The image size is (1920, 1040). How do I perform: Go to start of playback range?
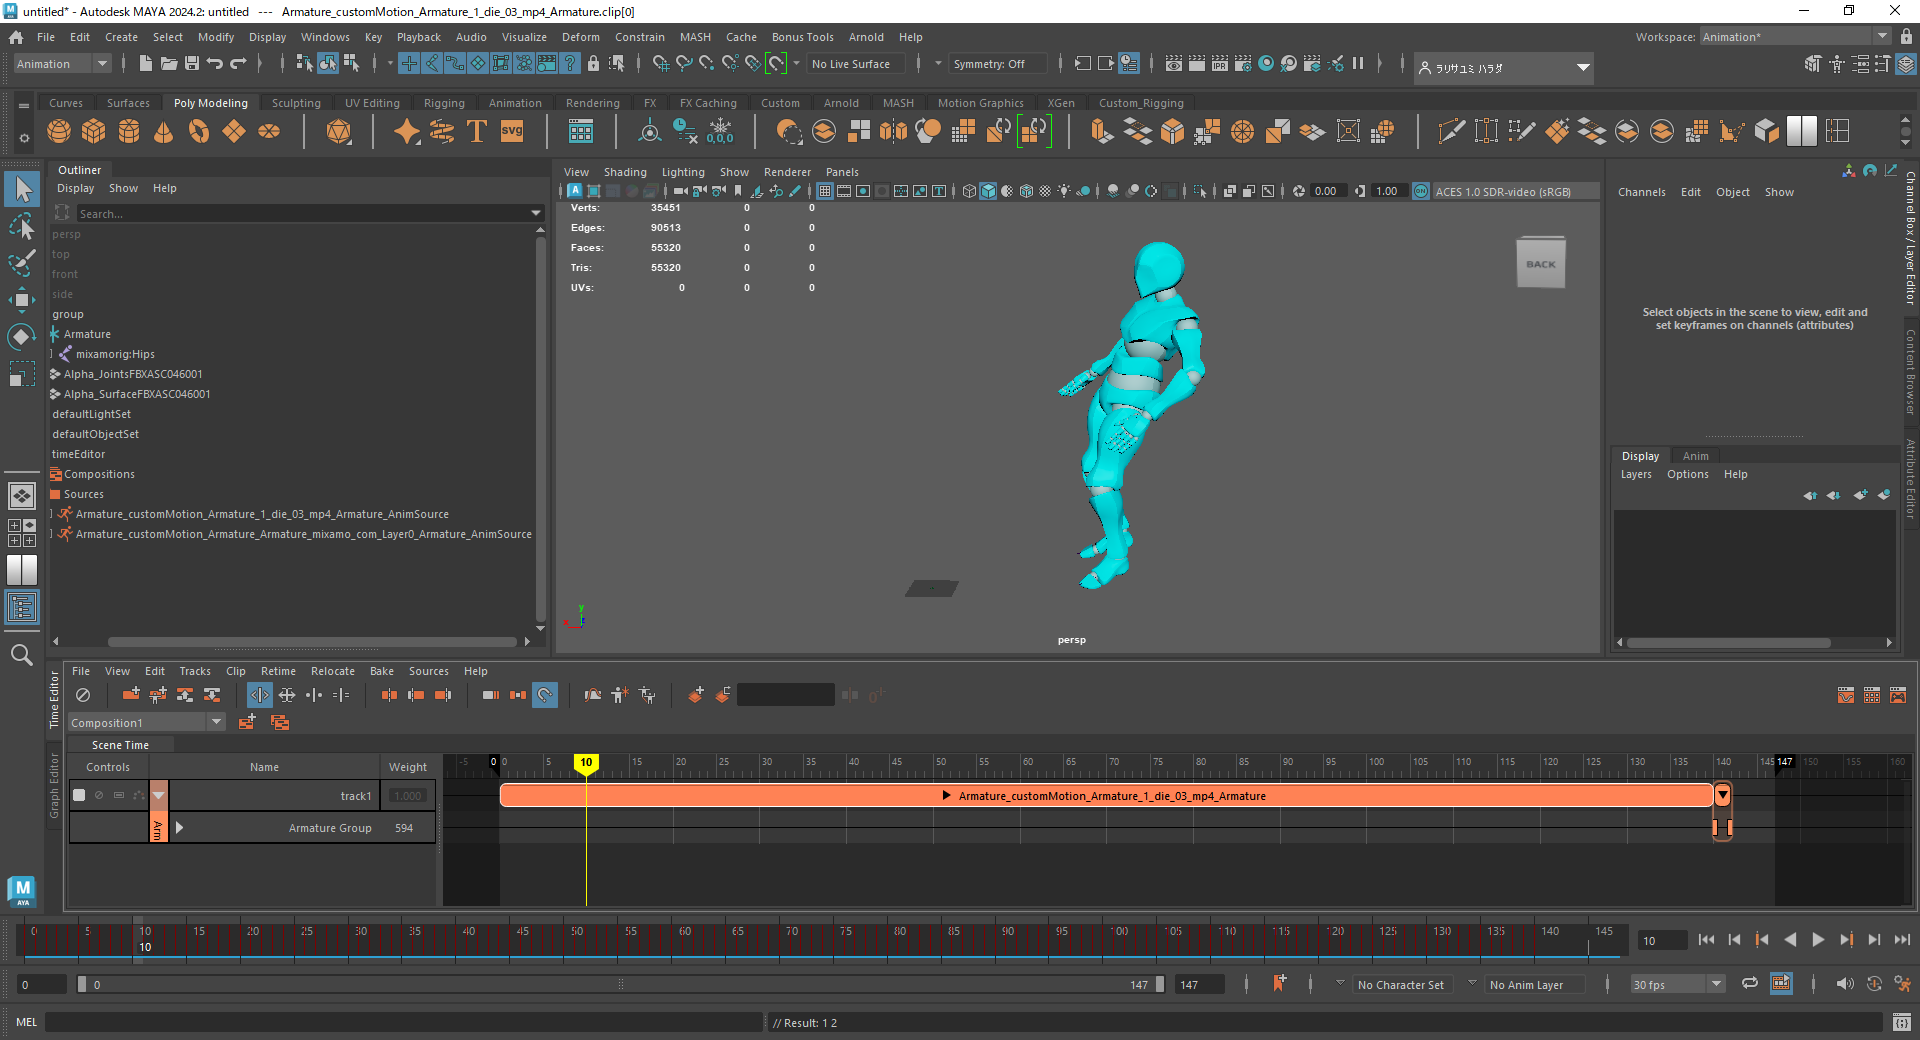pos(1706,940)
